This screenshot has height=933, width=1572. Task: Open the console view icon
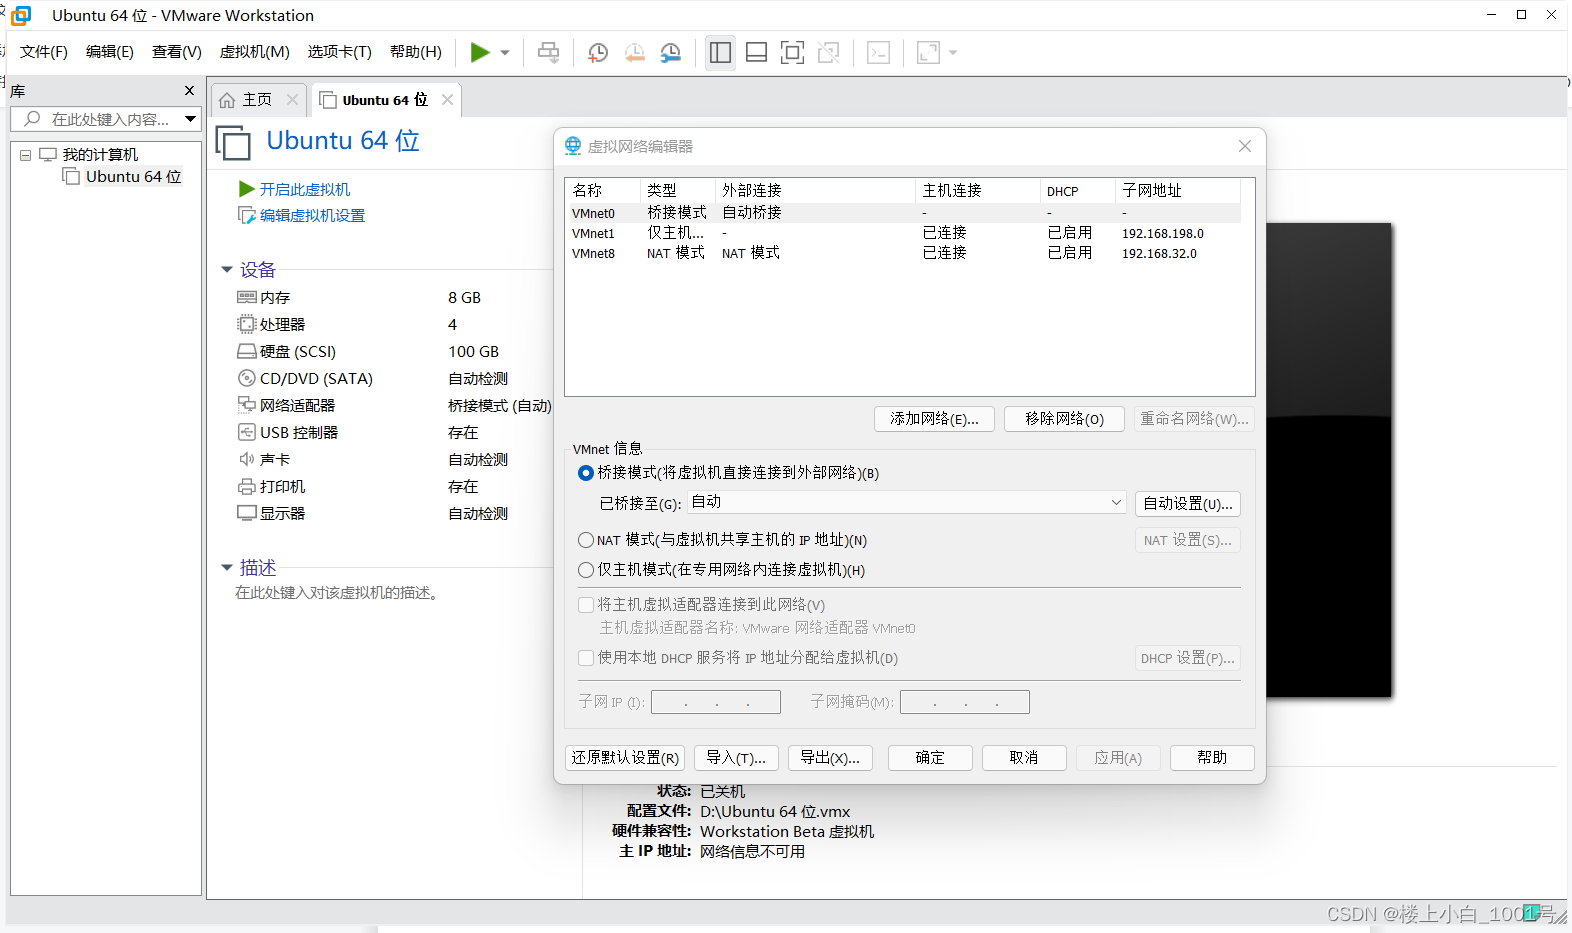(878, 52)
